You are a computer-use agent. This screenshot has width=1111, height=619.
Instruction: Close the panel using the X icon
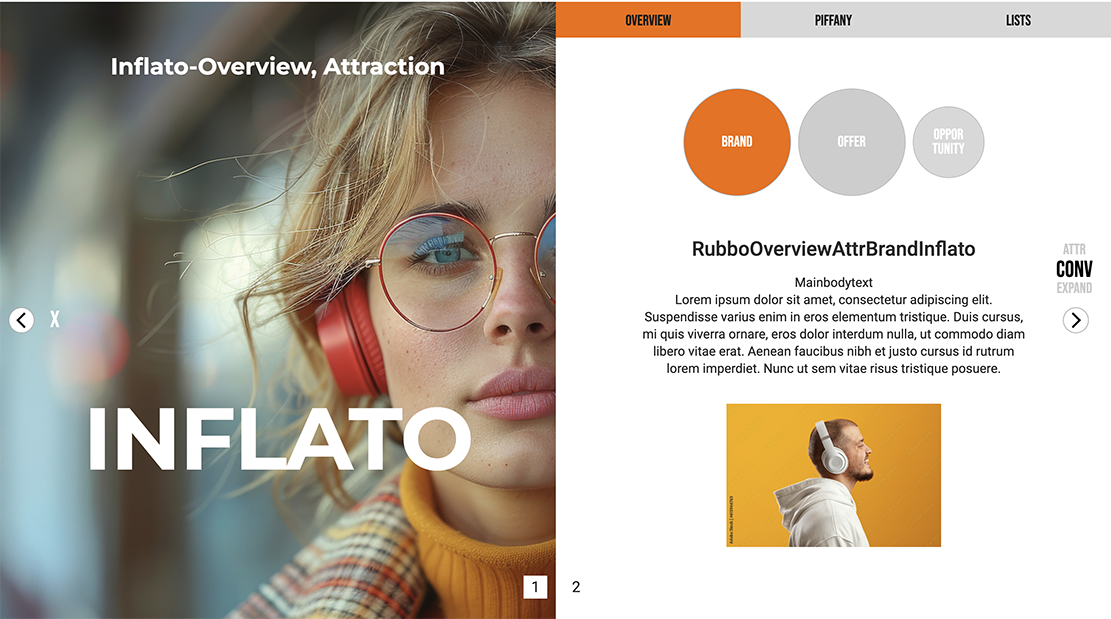point(55,319)
